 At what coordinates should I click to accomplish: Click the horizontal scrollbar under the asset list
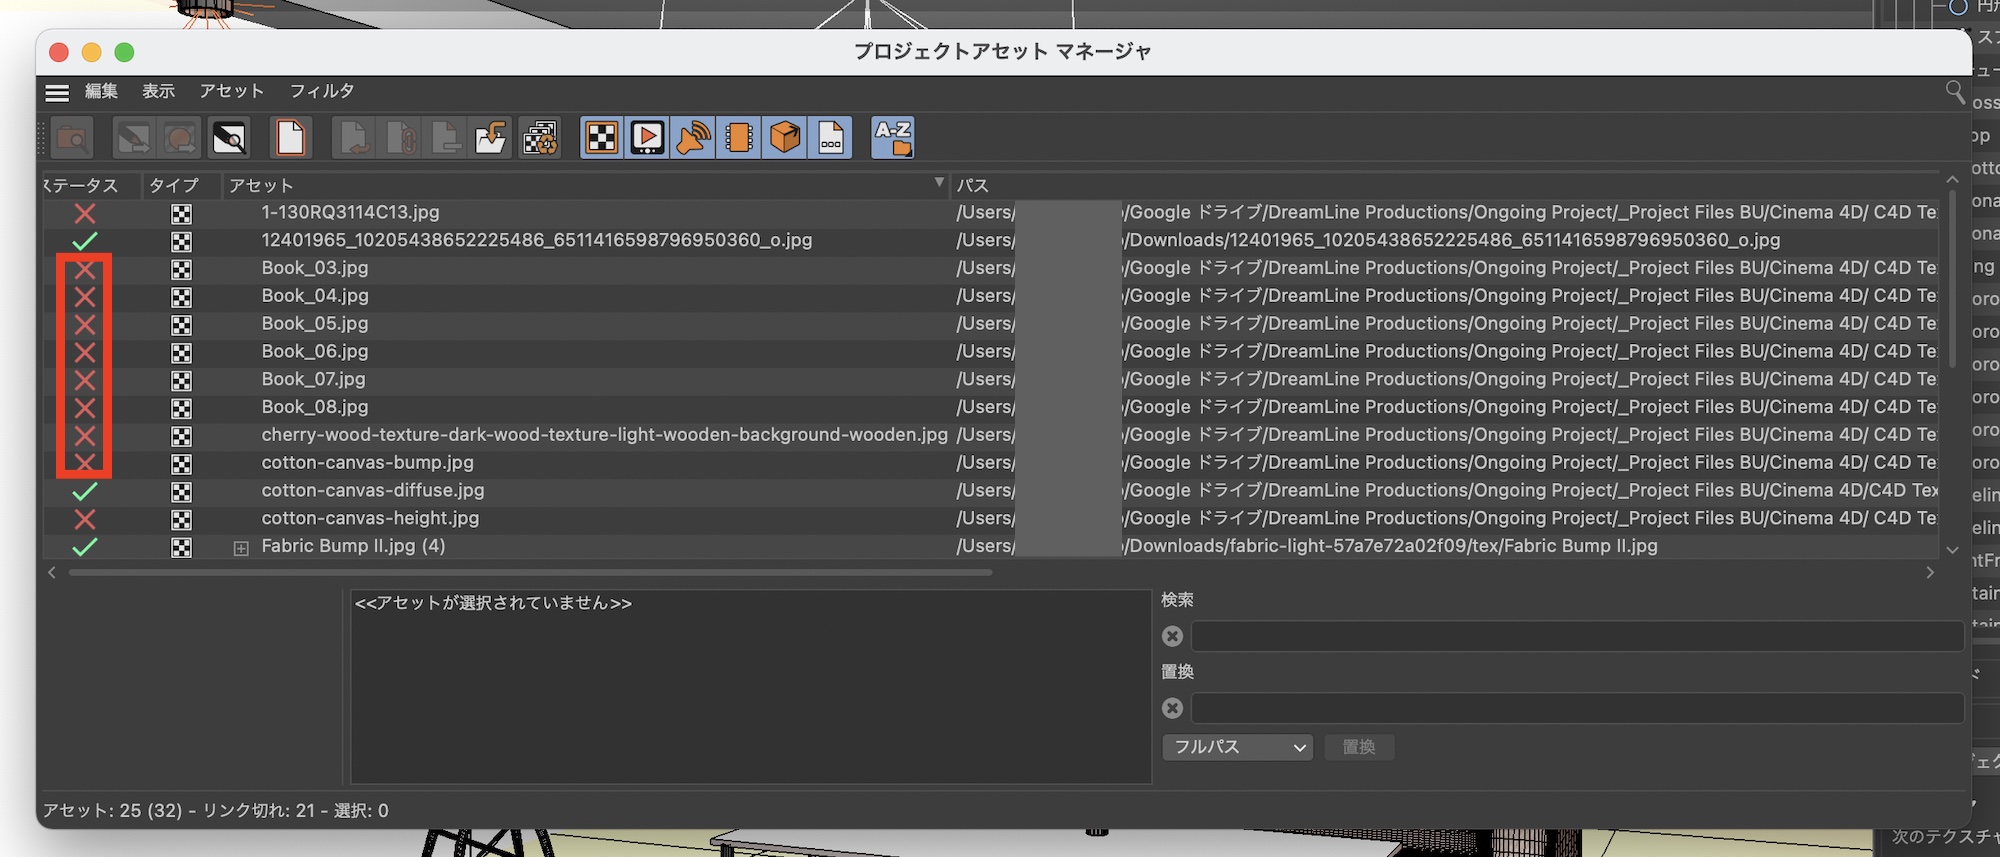point(530,573)
